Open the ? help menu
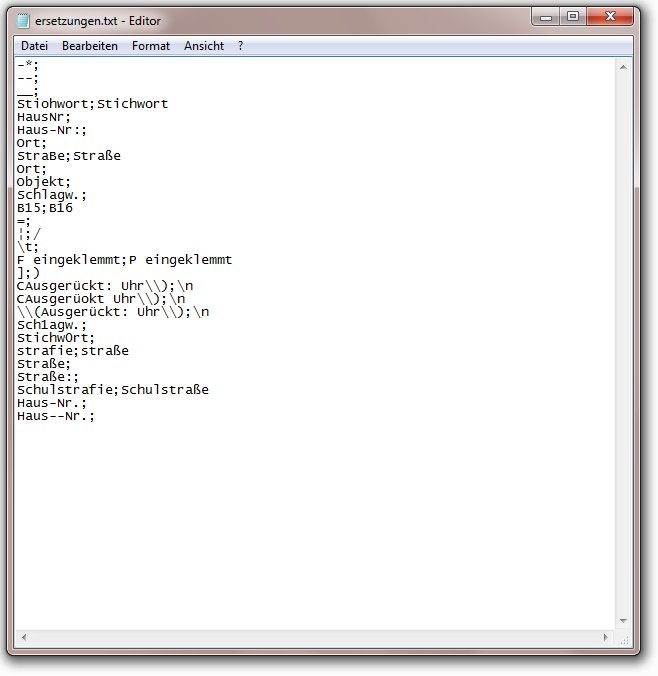Image resolution: width=658 pixels, height=676 pixels. pos(241,46)
